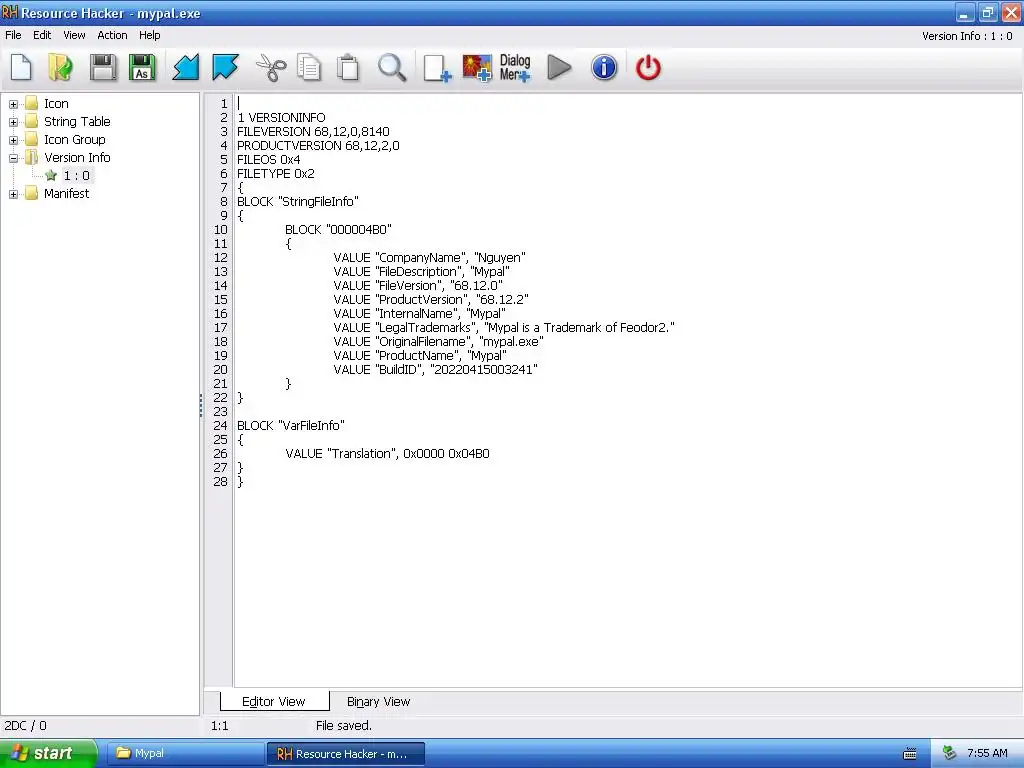Click the 1 VERSIONINFO line
The height and width of the screenshot is (768, 1024).
(281, 118)
